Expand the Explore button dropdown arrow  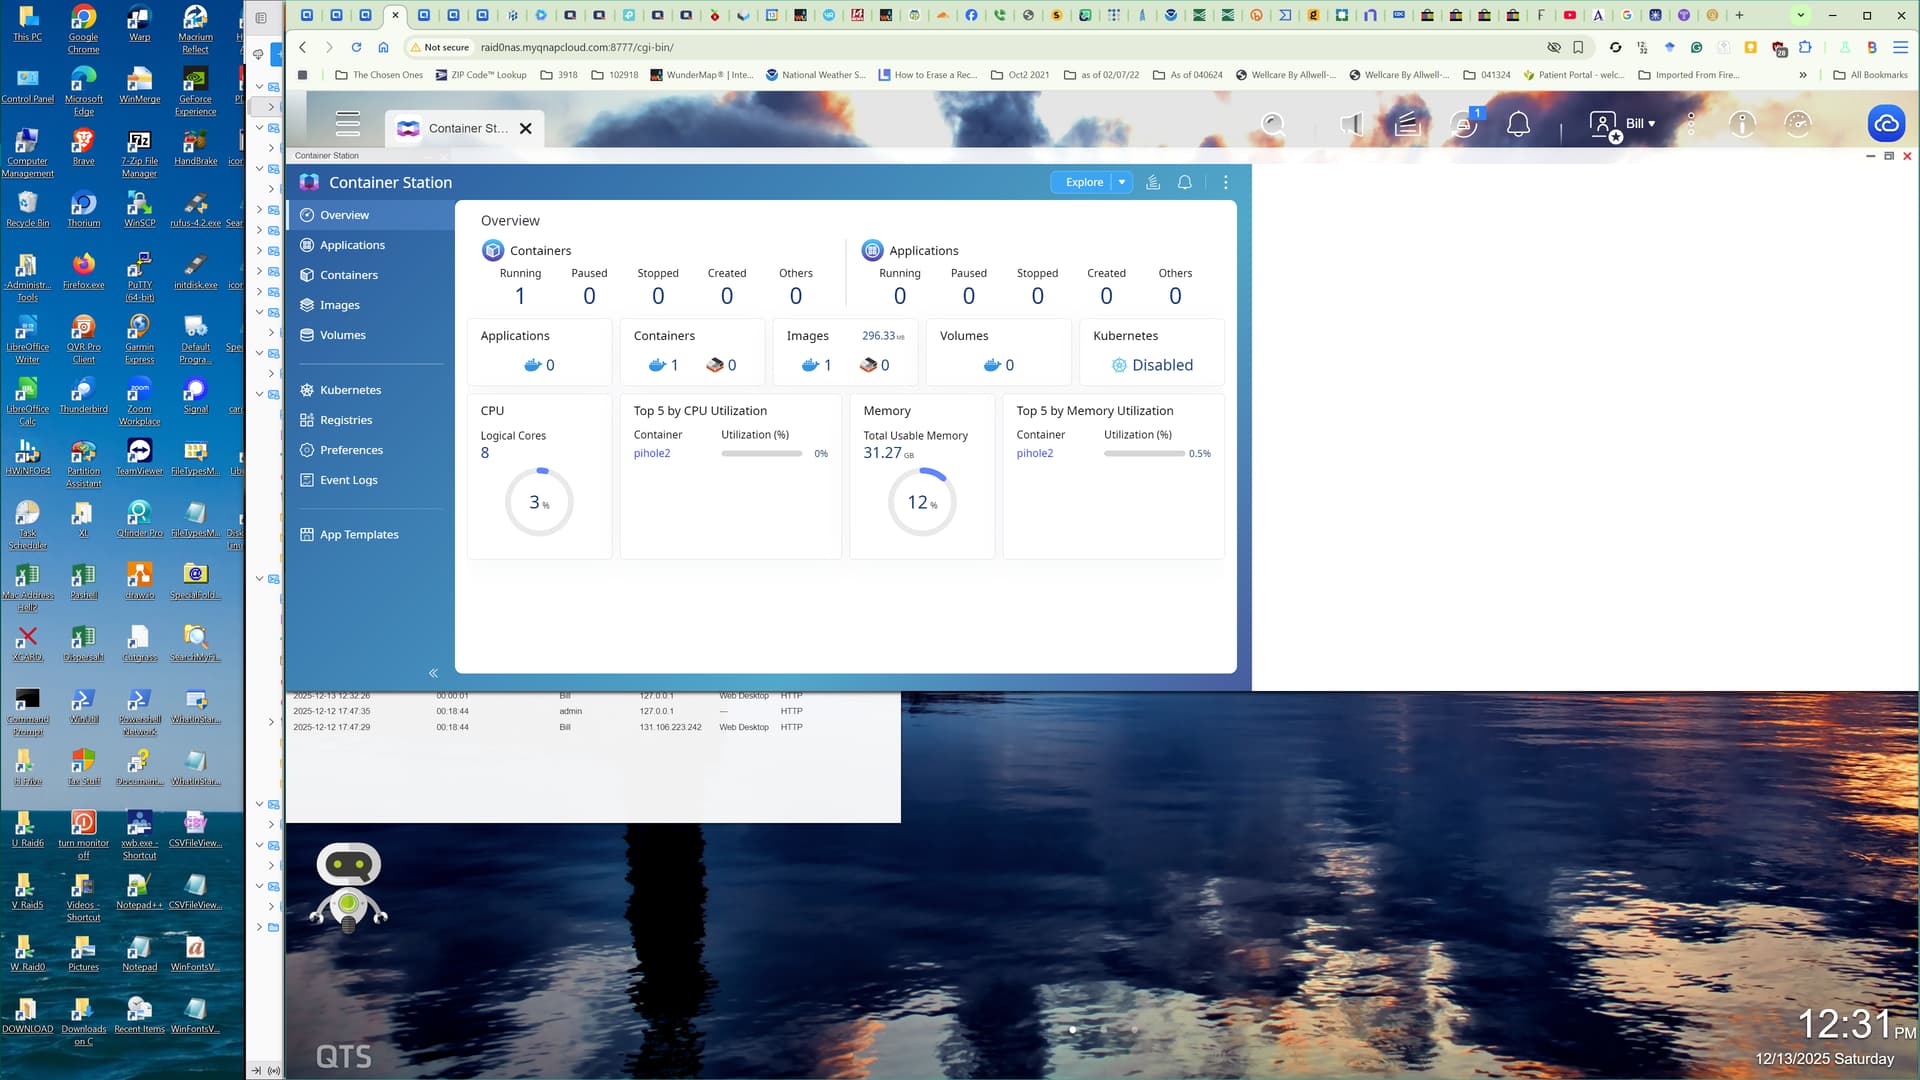tap(1122, 182)
